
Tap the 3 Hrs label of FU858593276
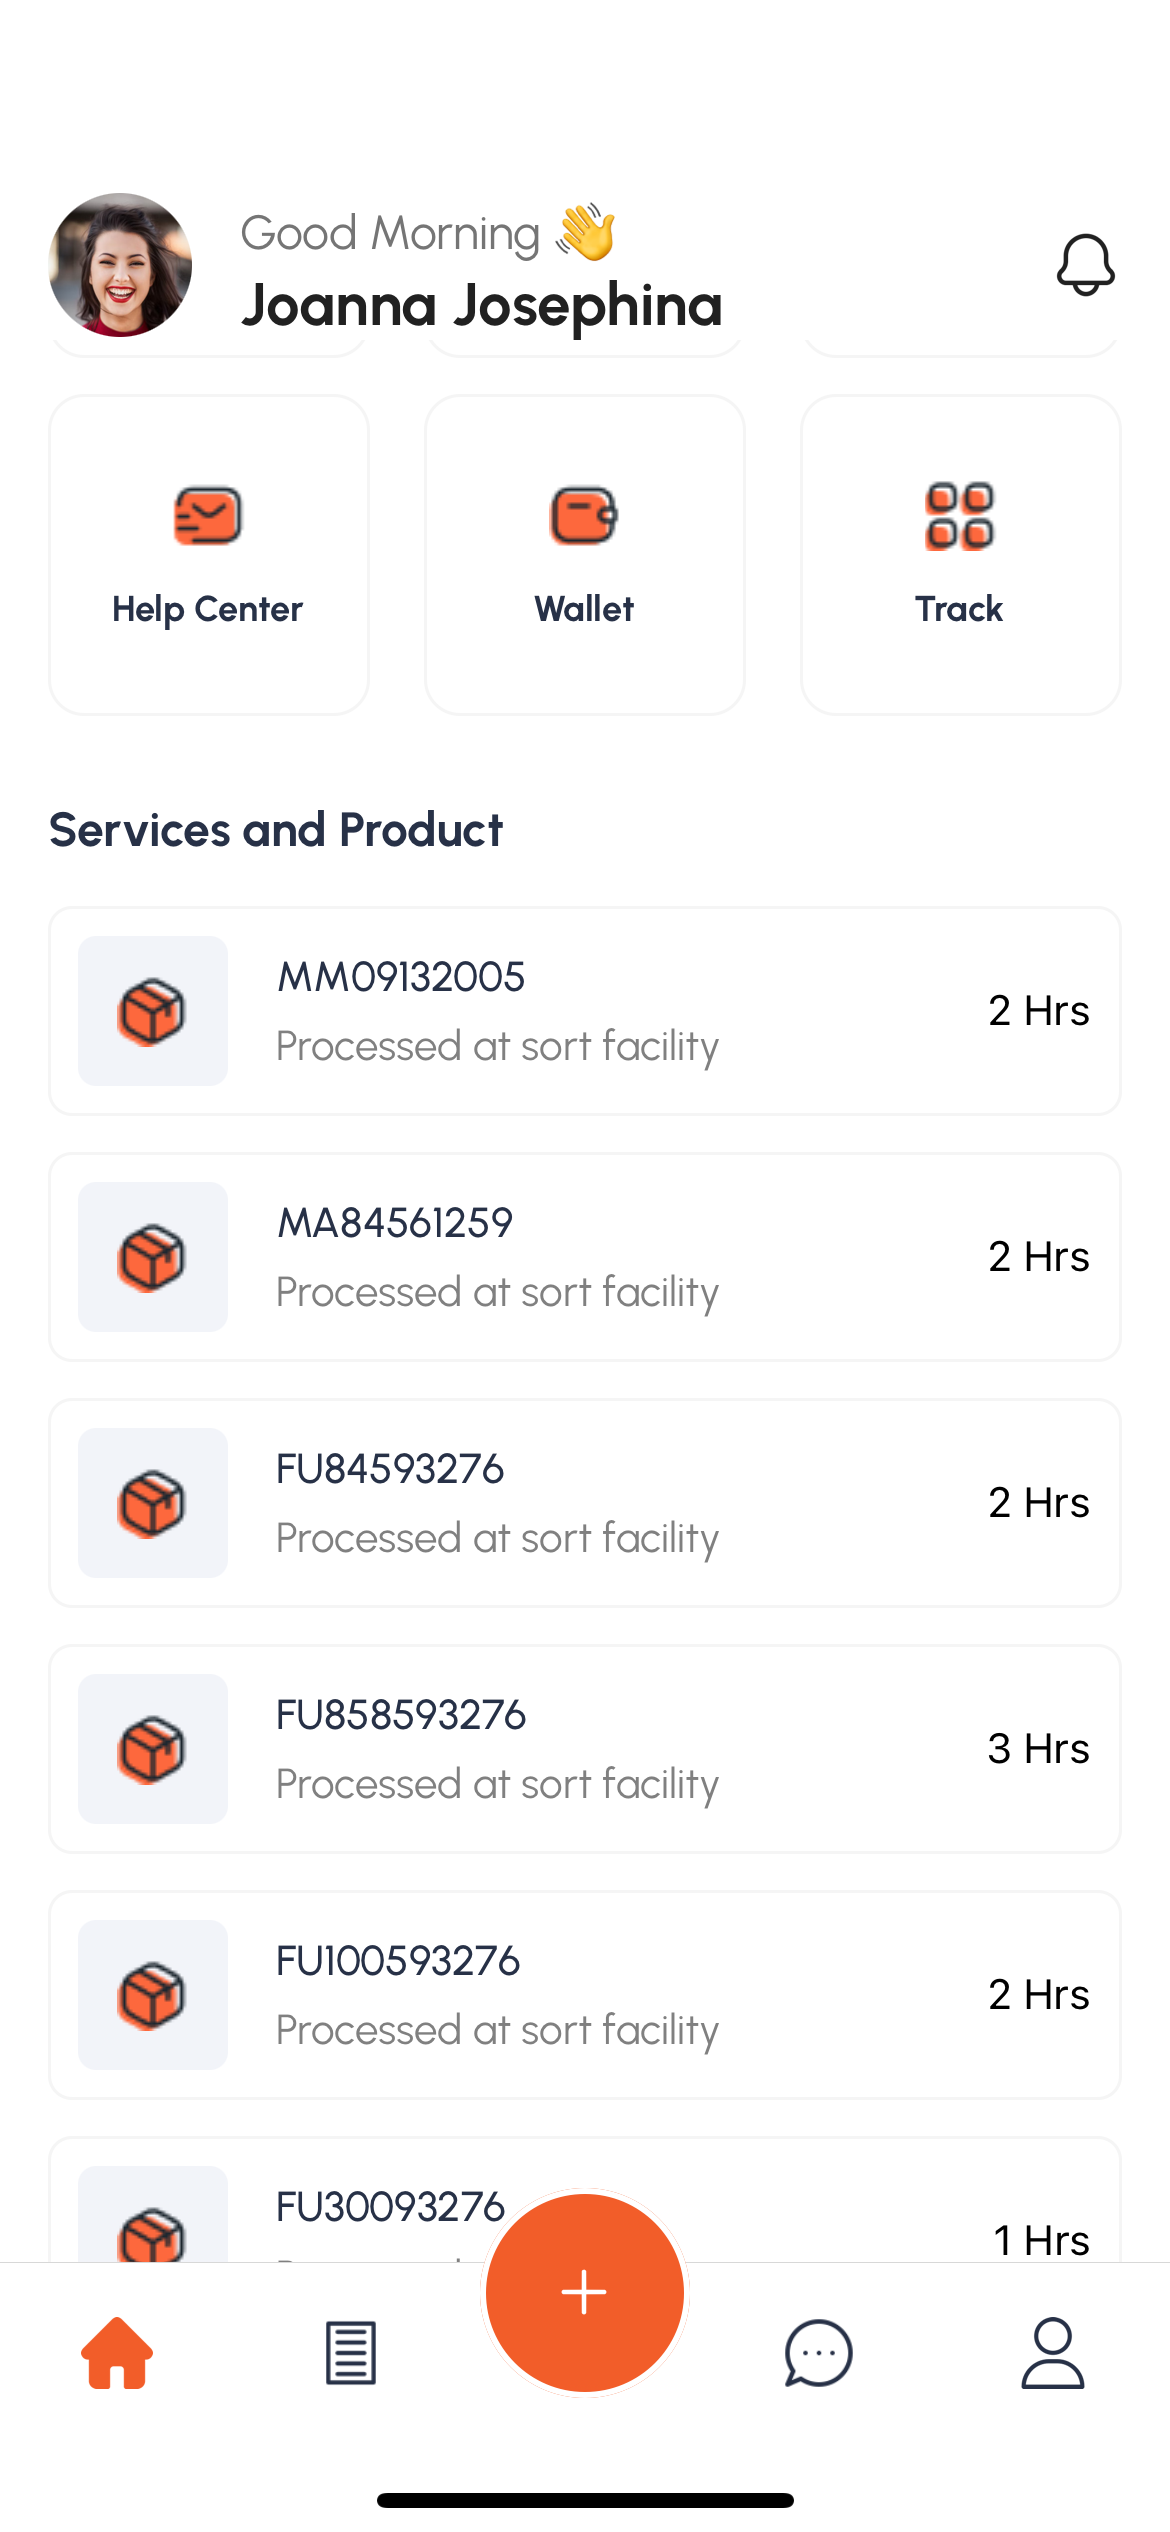pos(1038,1749)
